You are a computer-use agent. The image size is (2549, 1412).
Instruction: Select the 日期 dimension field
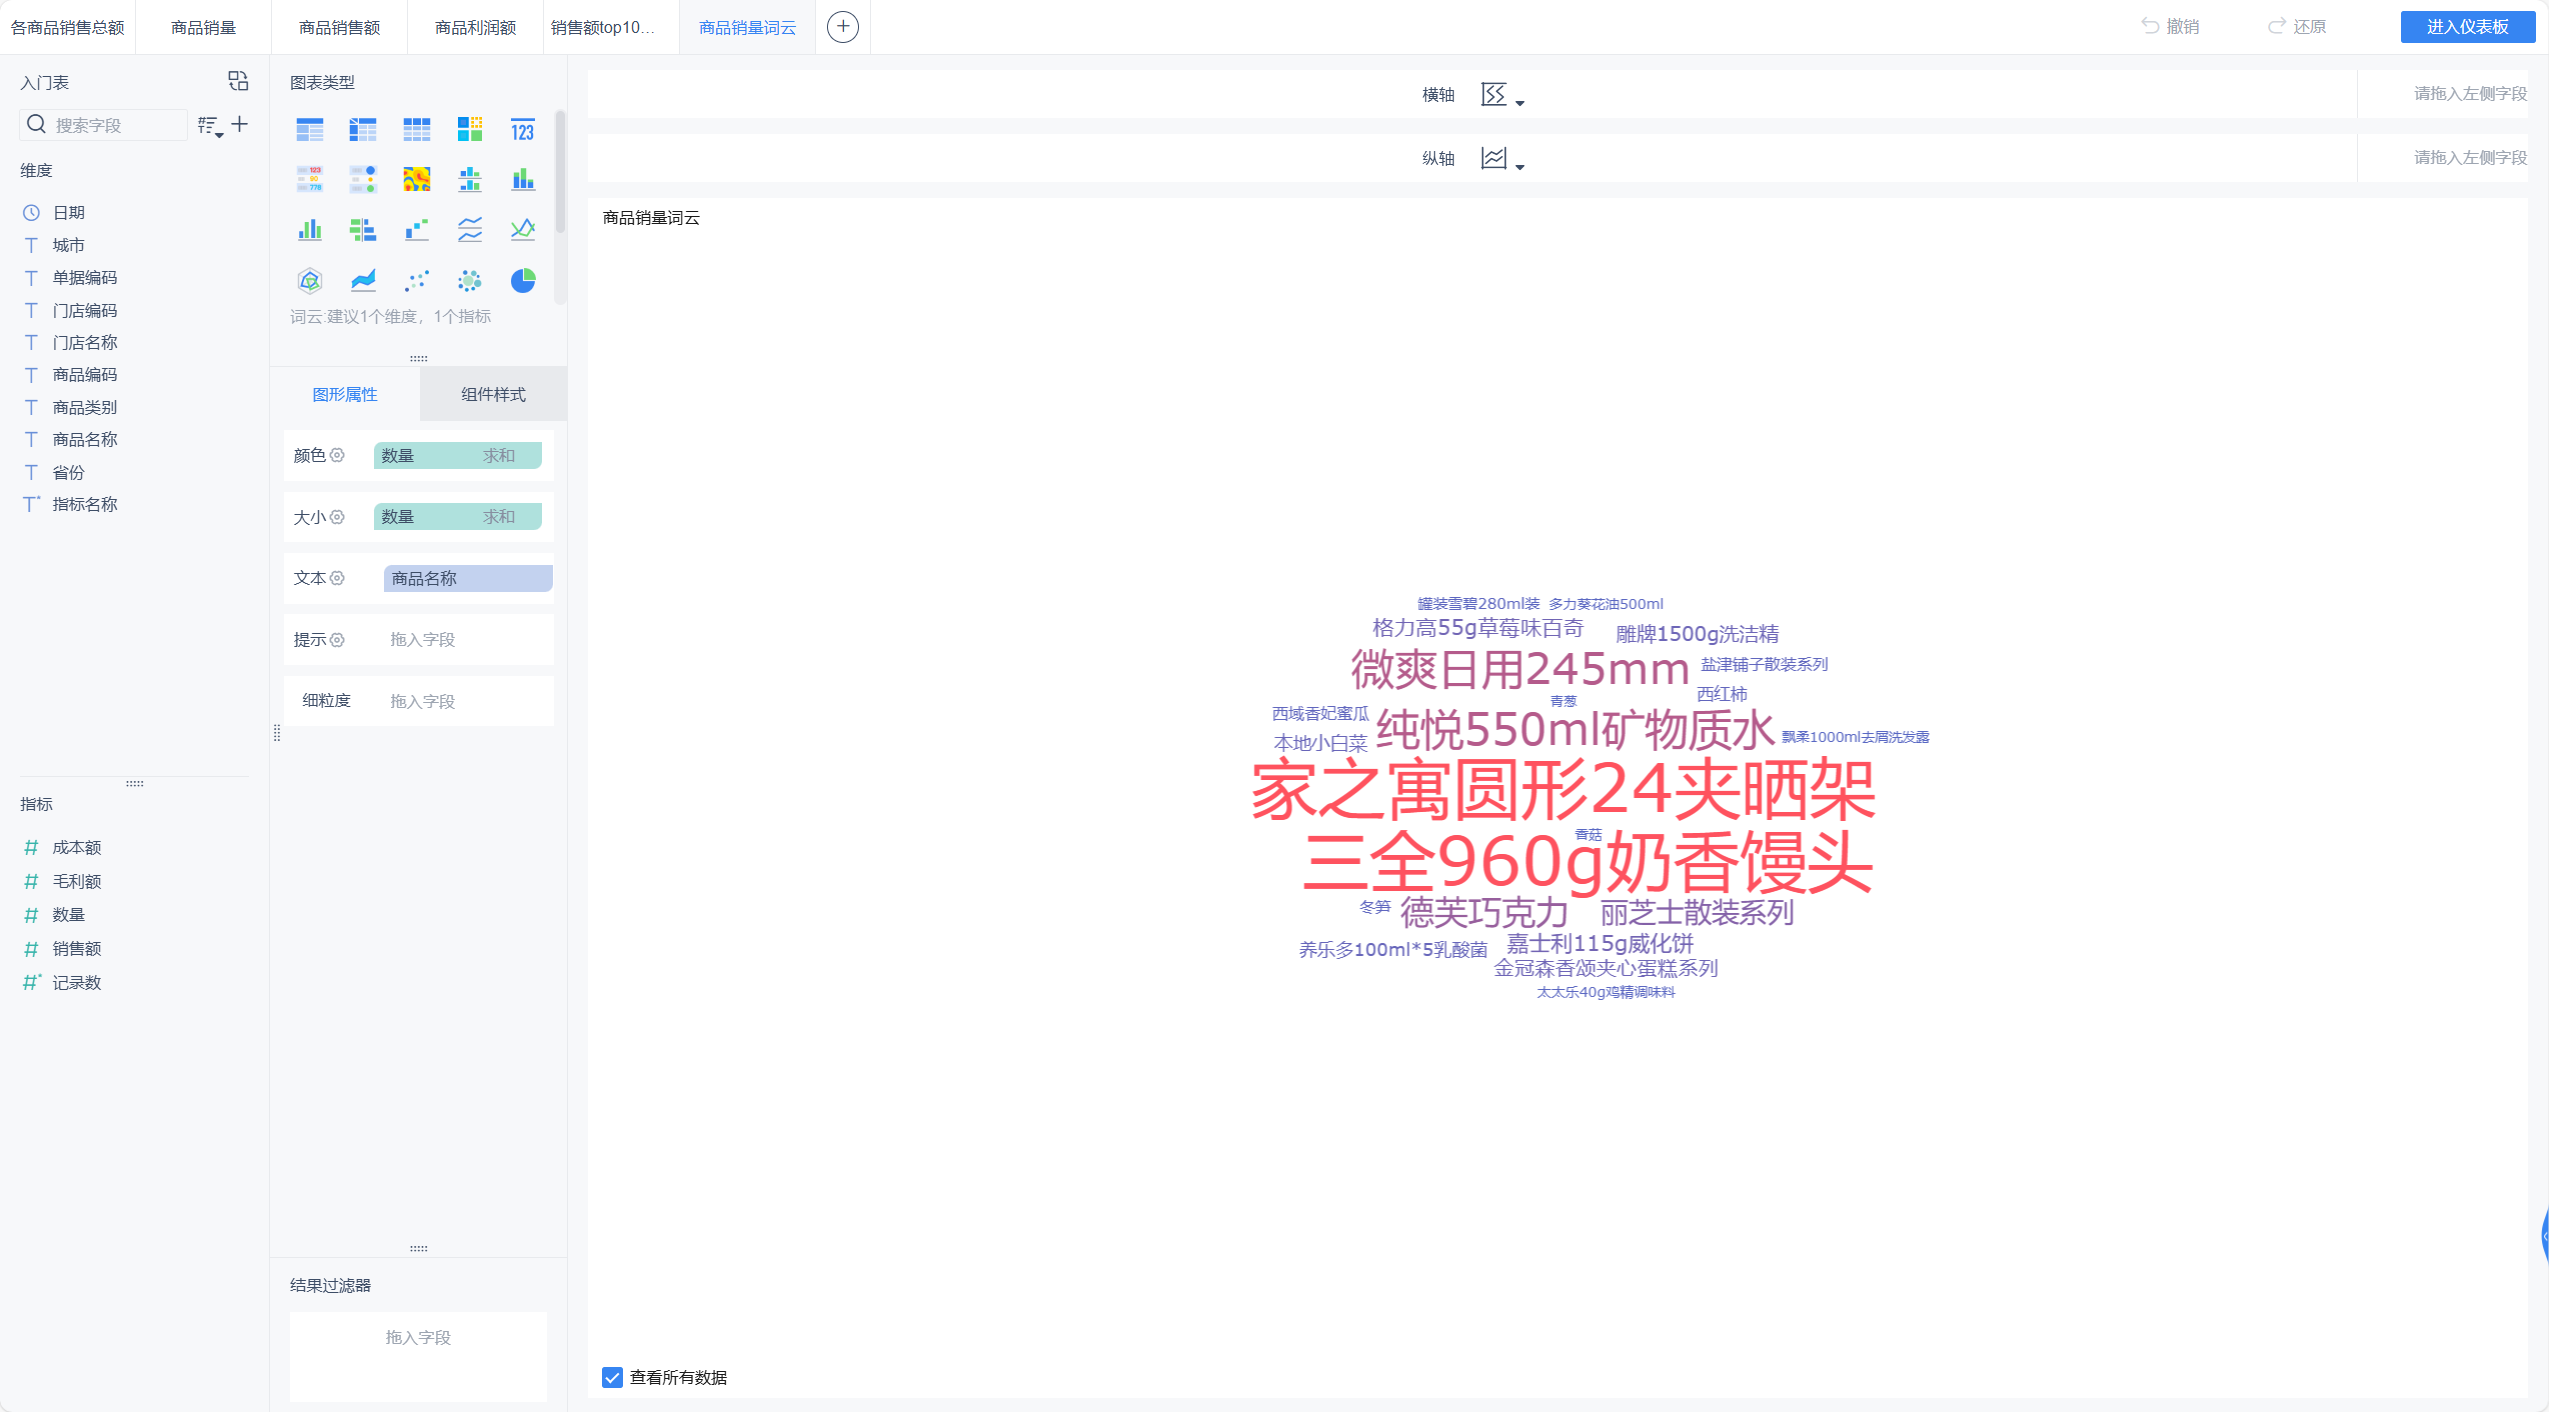tap(69, 213)
